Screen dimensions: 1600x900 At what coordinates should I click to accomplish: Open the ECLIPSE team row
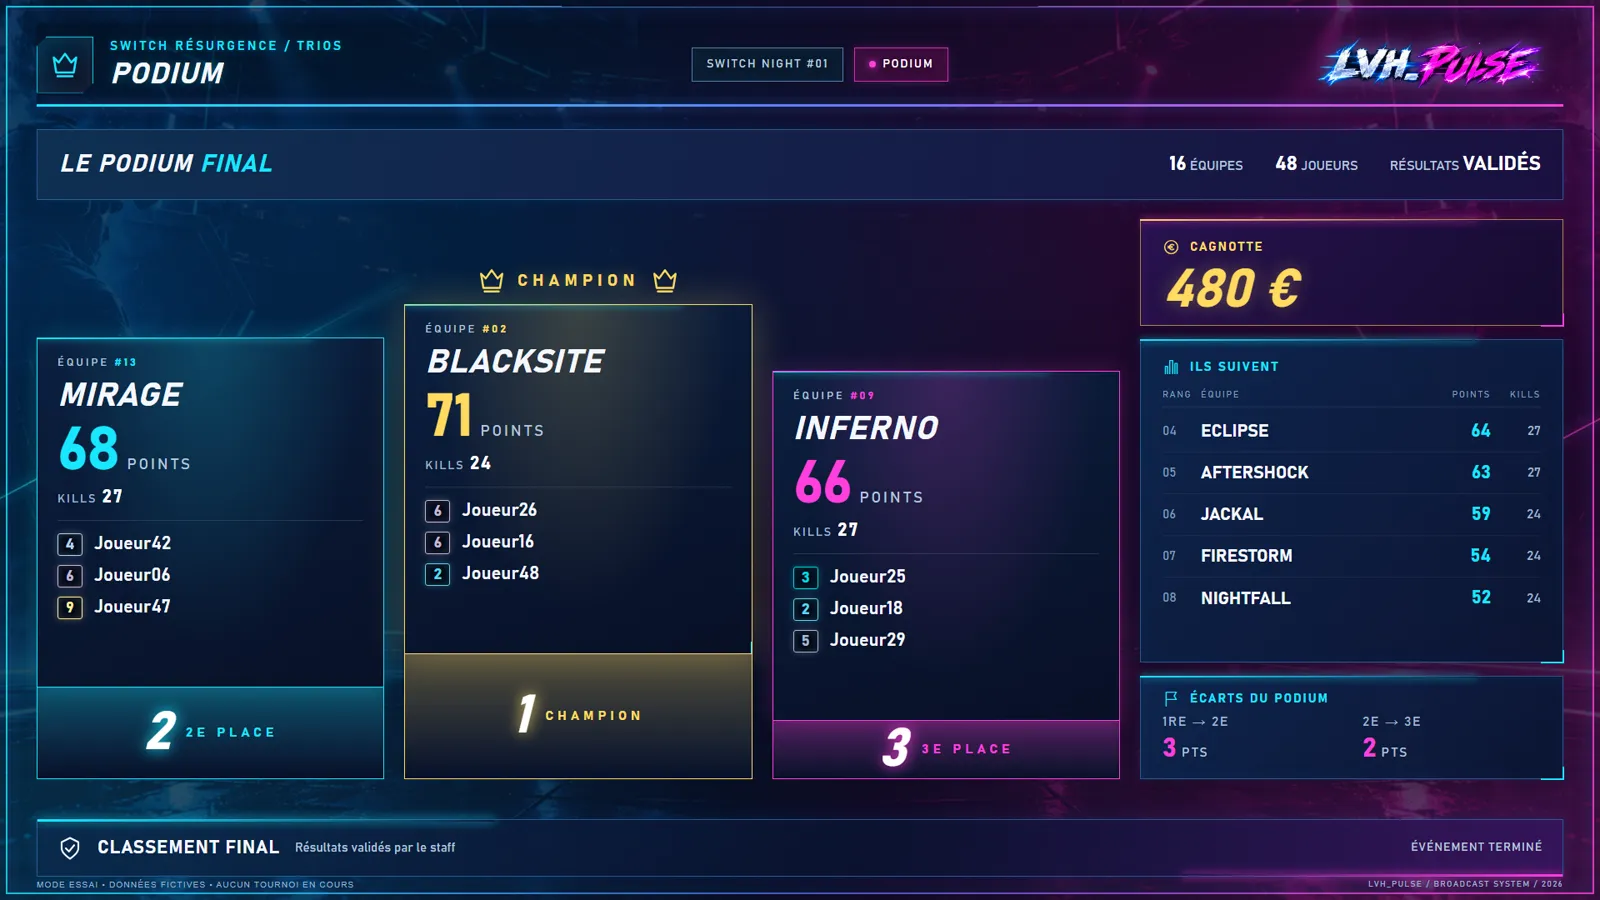click(1351, 431)
